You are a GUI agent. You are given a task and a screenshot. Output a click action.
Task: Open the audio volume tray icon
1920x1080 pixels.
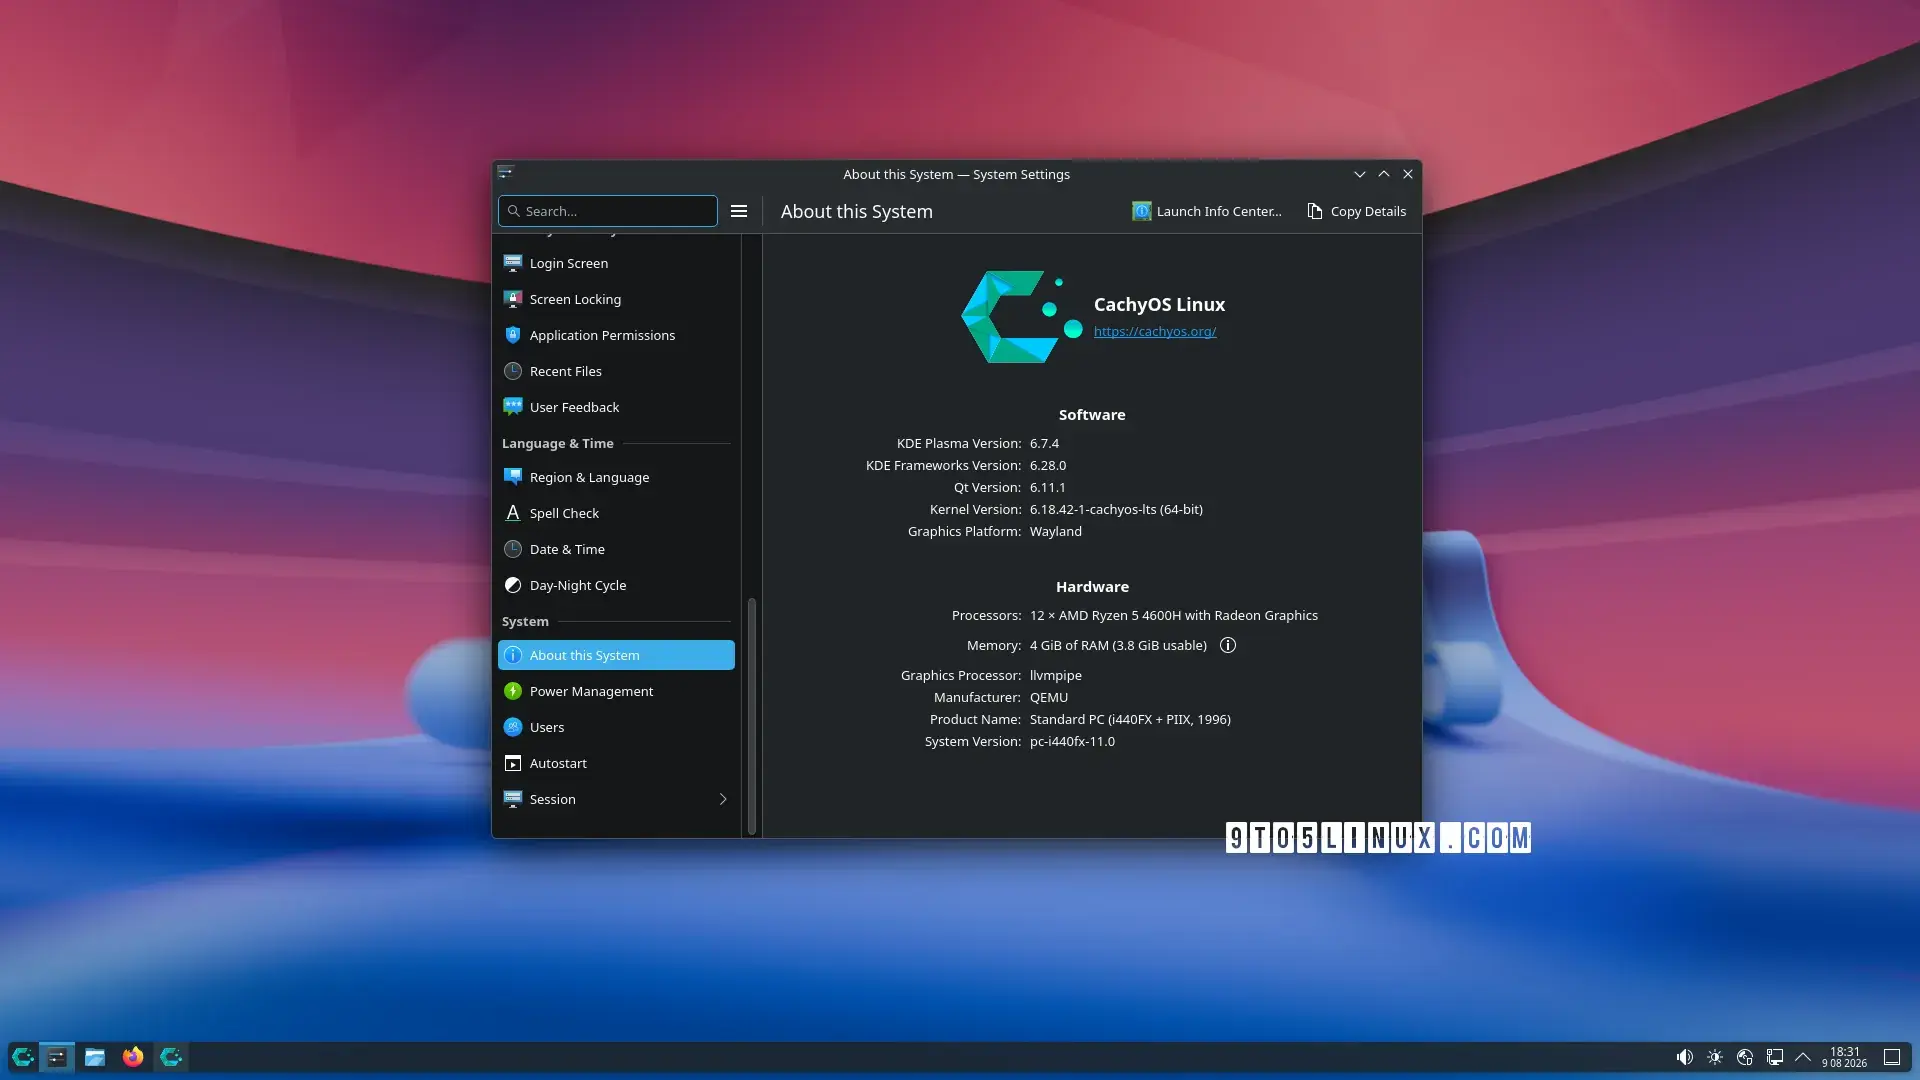[x=1685, y=1057]
